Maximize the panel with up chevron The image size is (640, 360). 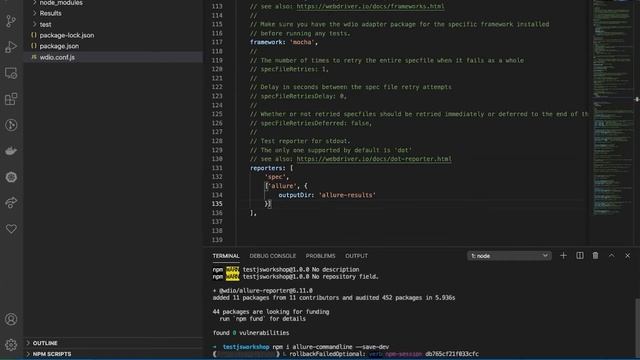(x=611, y=256)
